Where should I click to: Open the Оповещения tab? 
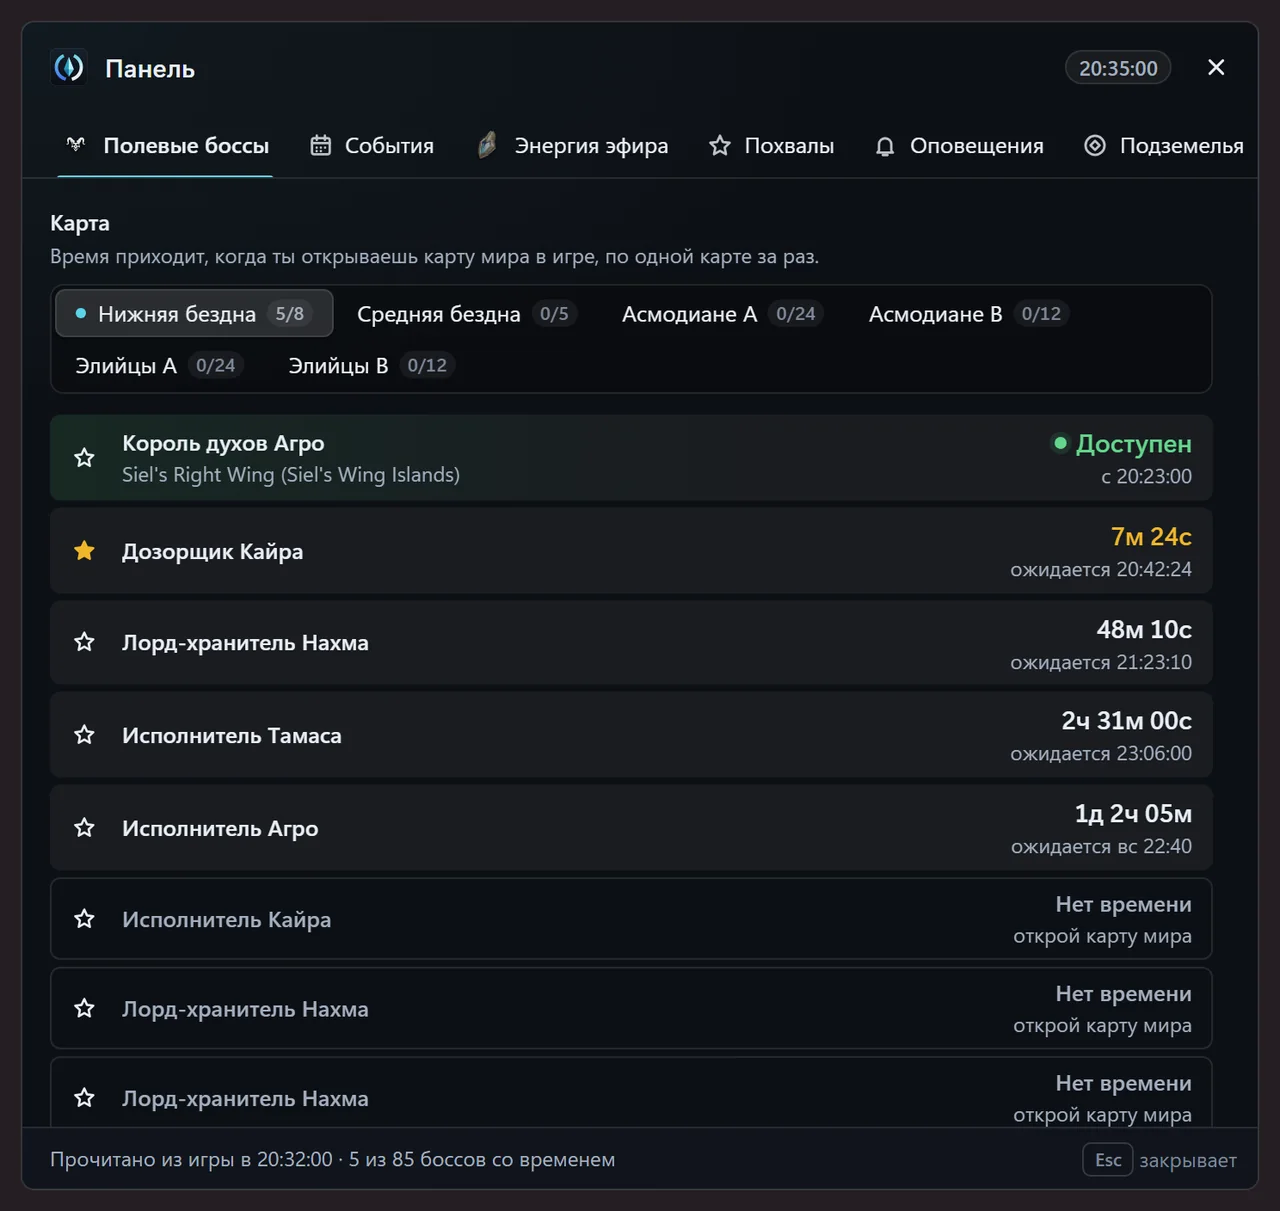coord(959,146)
